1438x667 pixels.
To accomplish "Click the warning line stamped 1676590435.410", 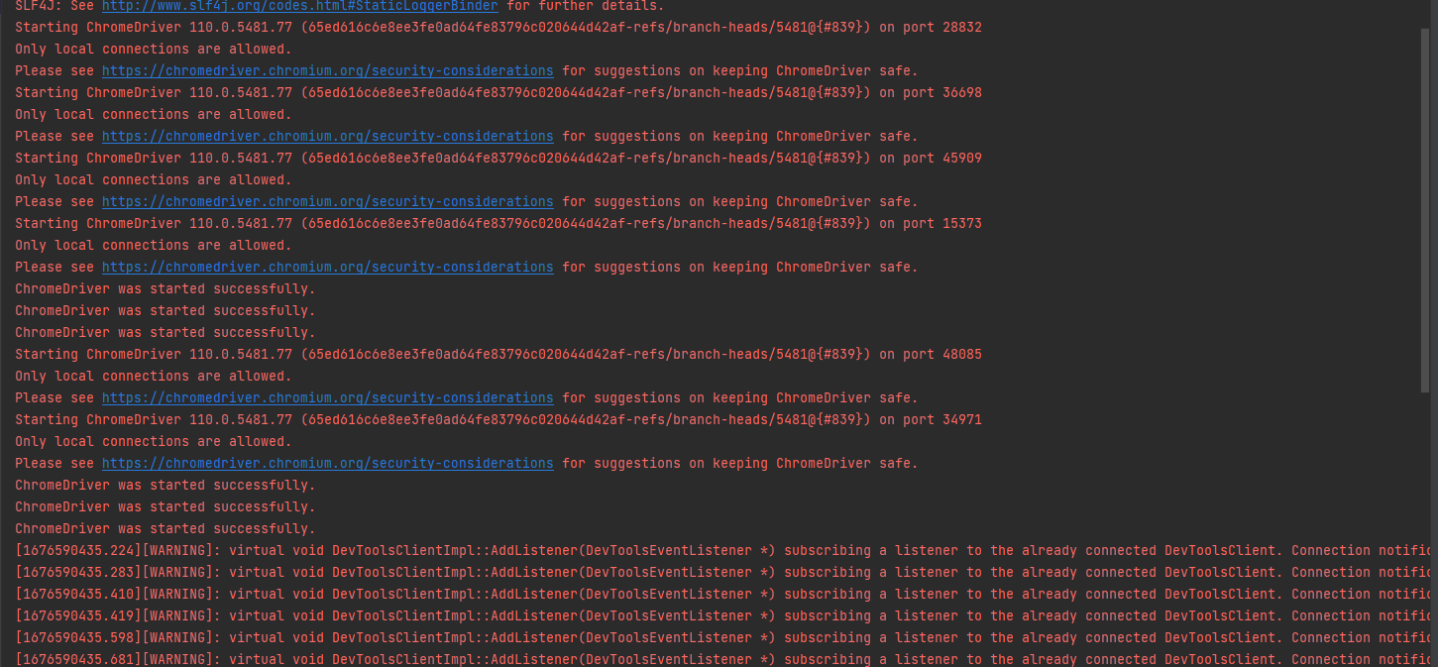I will (722, 594).
